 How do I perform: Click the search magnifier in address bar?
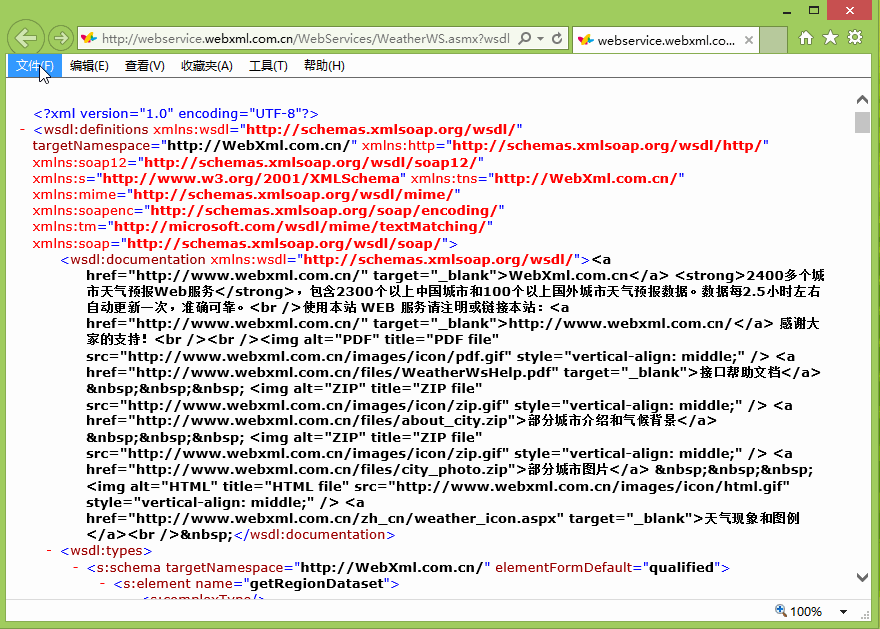[x=524, y=38]
